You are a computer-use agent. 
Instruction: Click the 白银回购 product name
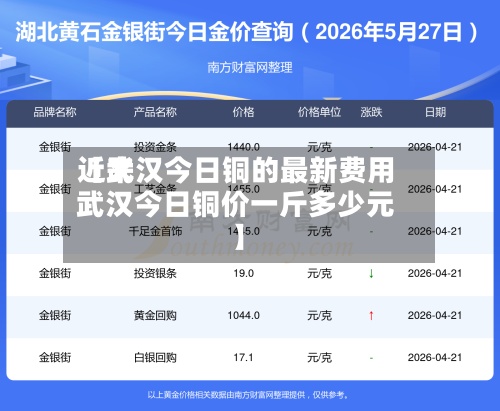tap(155, 358)
